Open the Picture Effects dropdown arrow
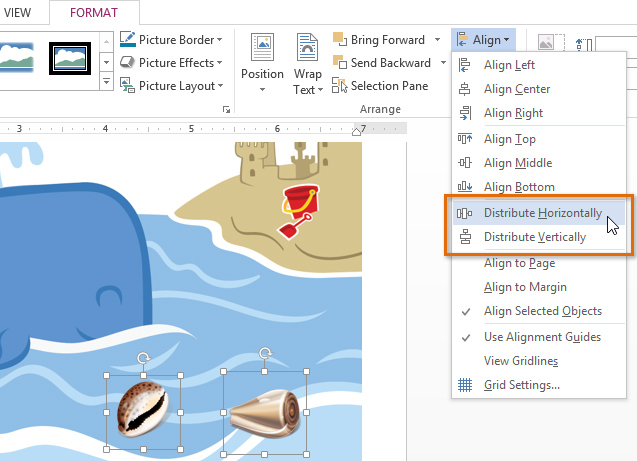The image size is (637, 461). 220,63
